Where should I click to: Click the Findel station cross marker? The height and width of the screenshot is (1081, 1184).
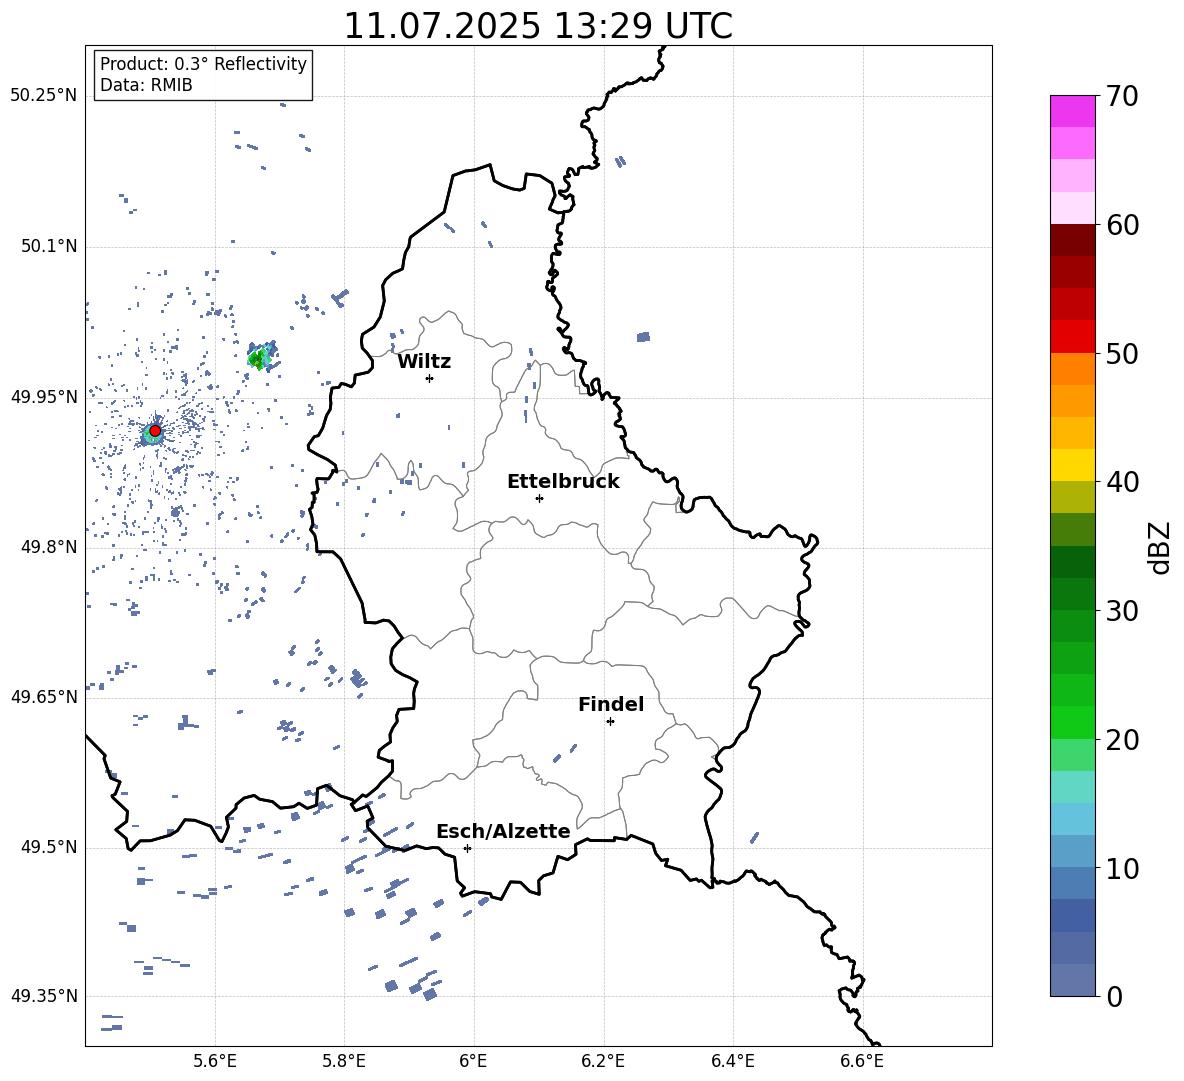610,722
